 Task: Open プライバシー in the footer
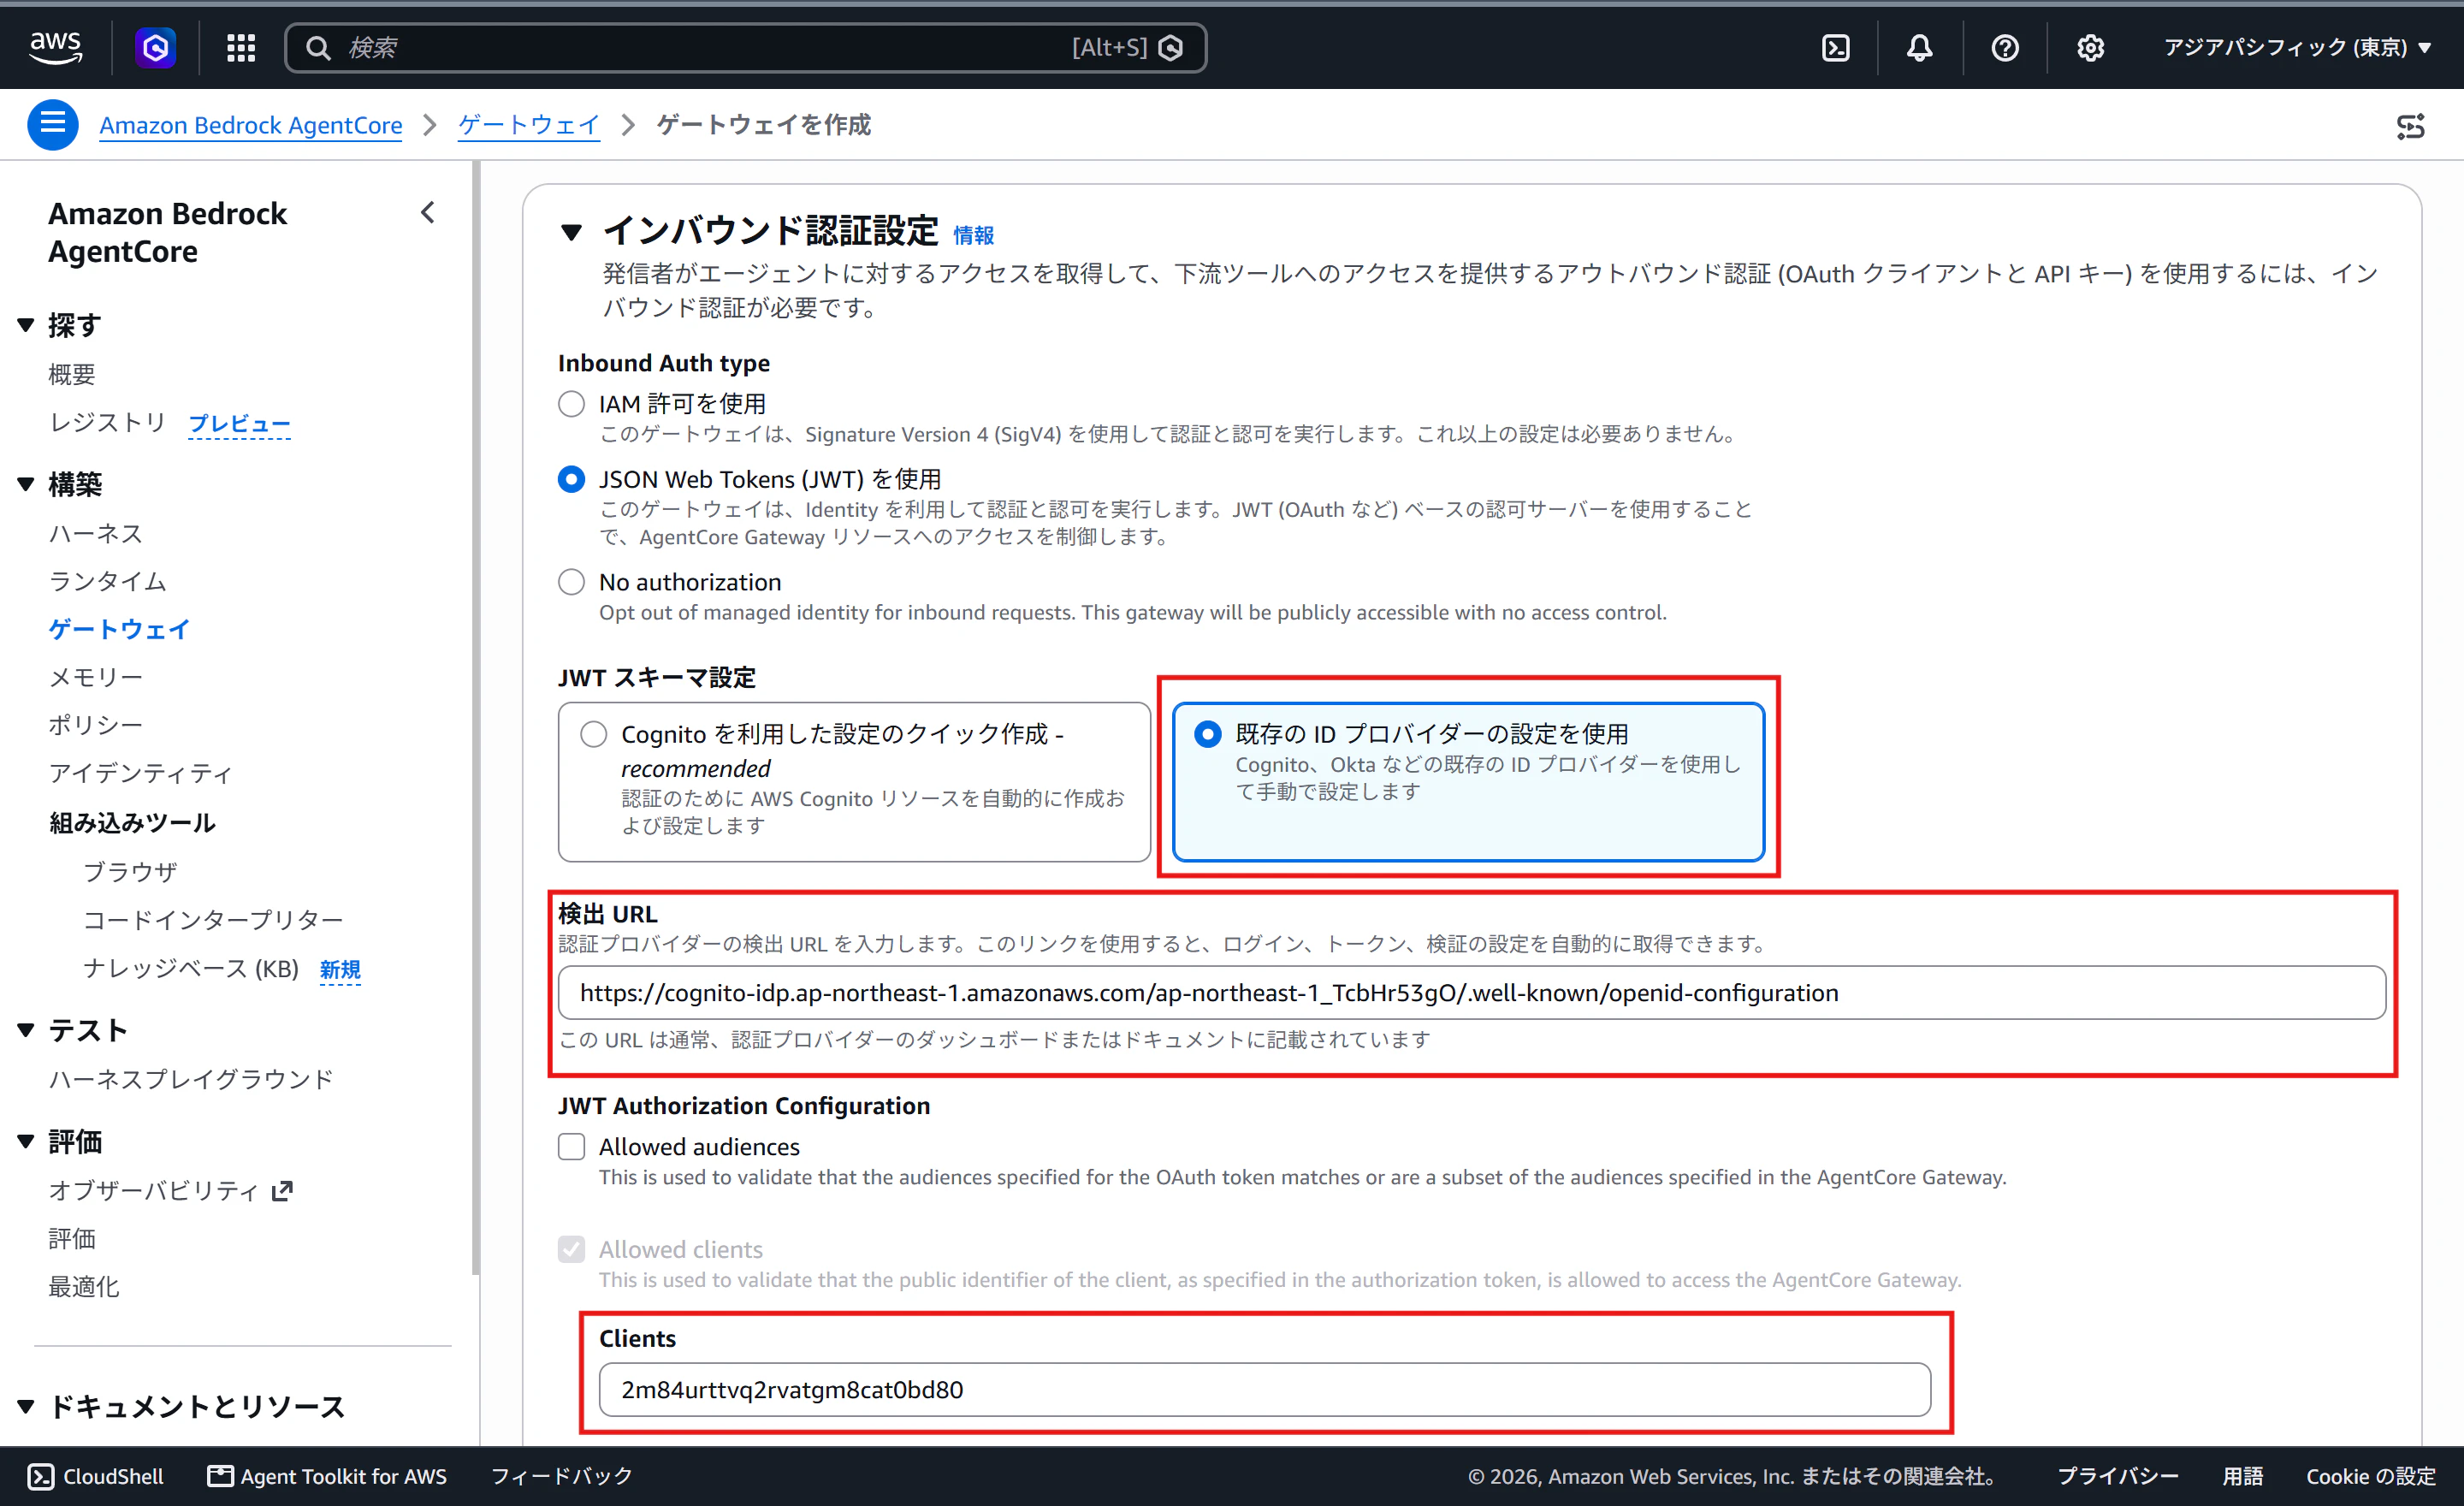pos(2118,1476)
